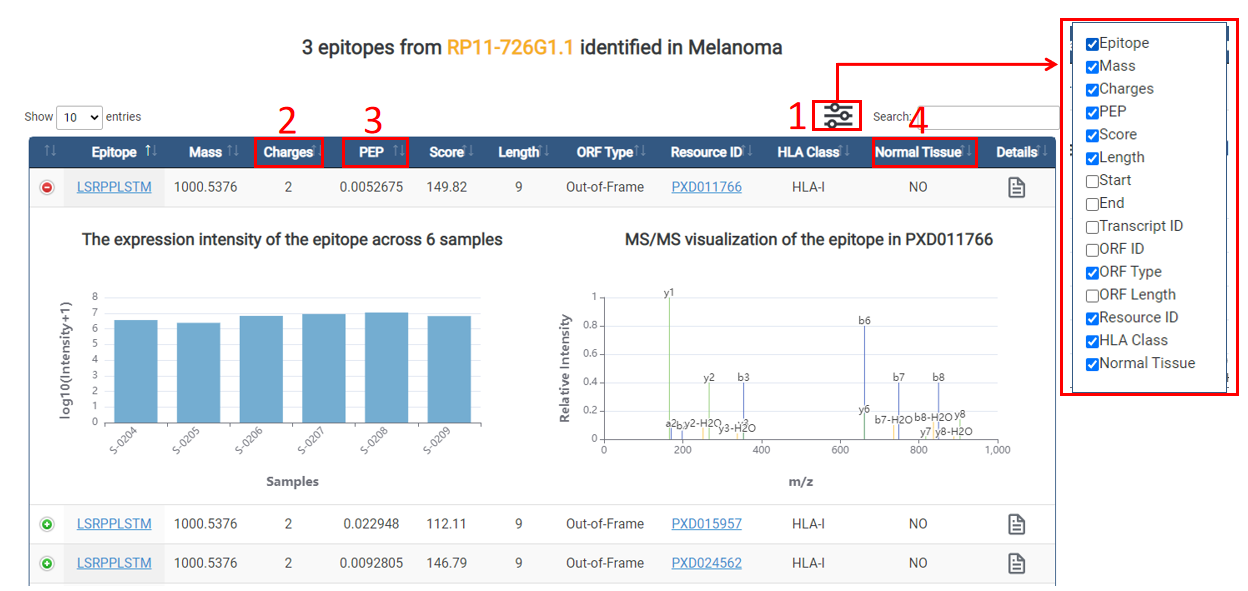
Task: Uncheck the Epitope column checkbox
Action: [1092, 44]
